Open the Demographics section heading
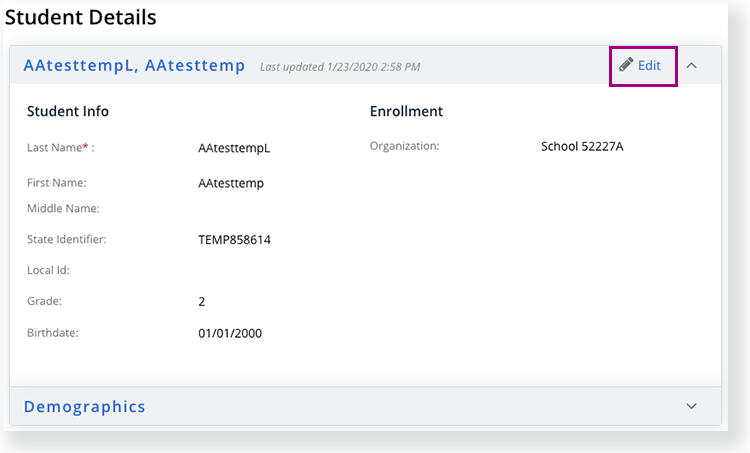This screenshot has width=750, height=453. [85, 406]
